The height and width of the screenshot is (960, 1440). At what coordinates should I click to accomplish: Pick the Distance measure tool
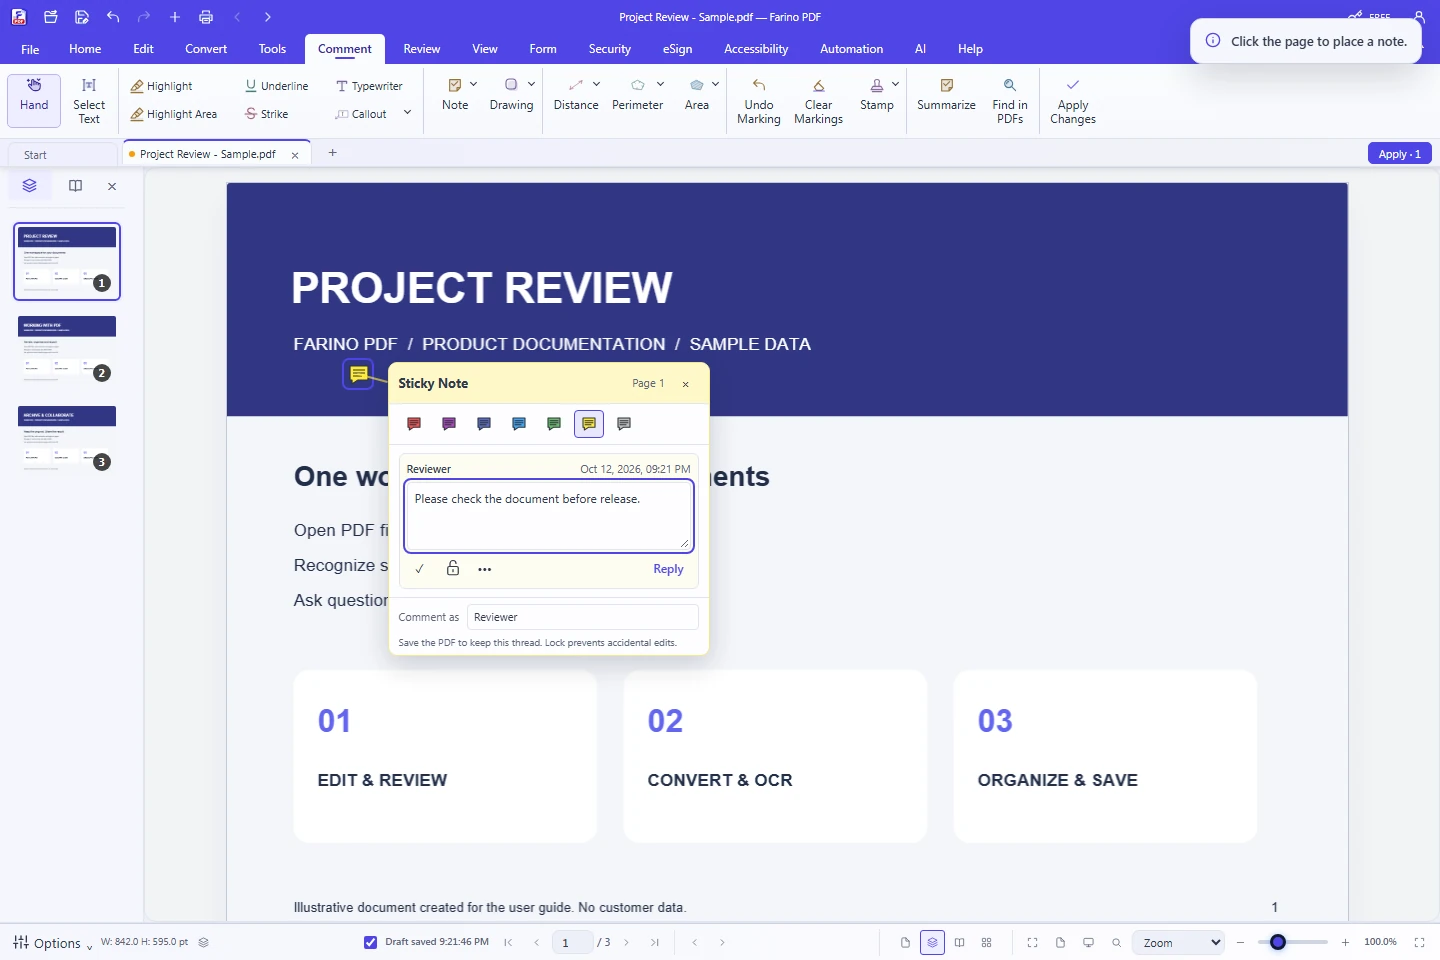pos(576,96)
